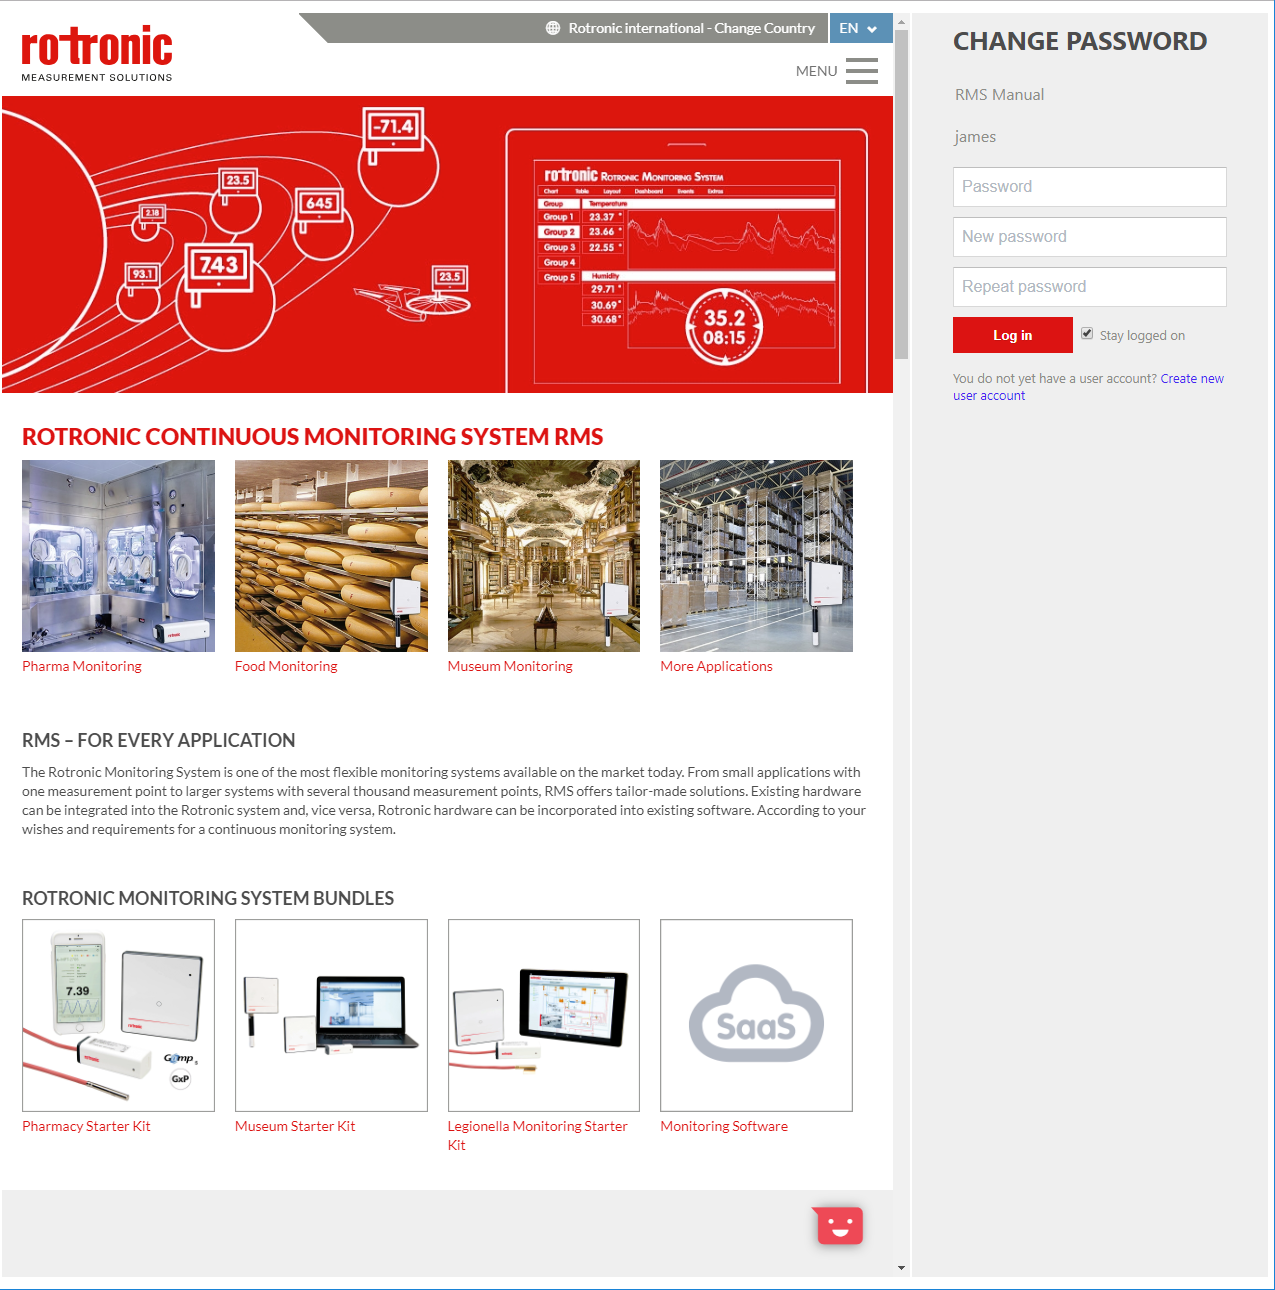Click the scrollbar down arrow
This screenshot has width=1275, height=1290.
[901, 1268]
